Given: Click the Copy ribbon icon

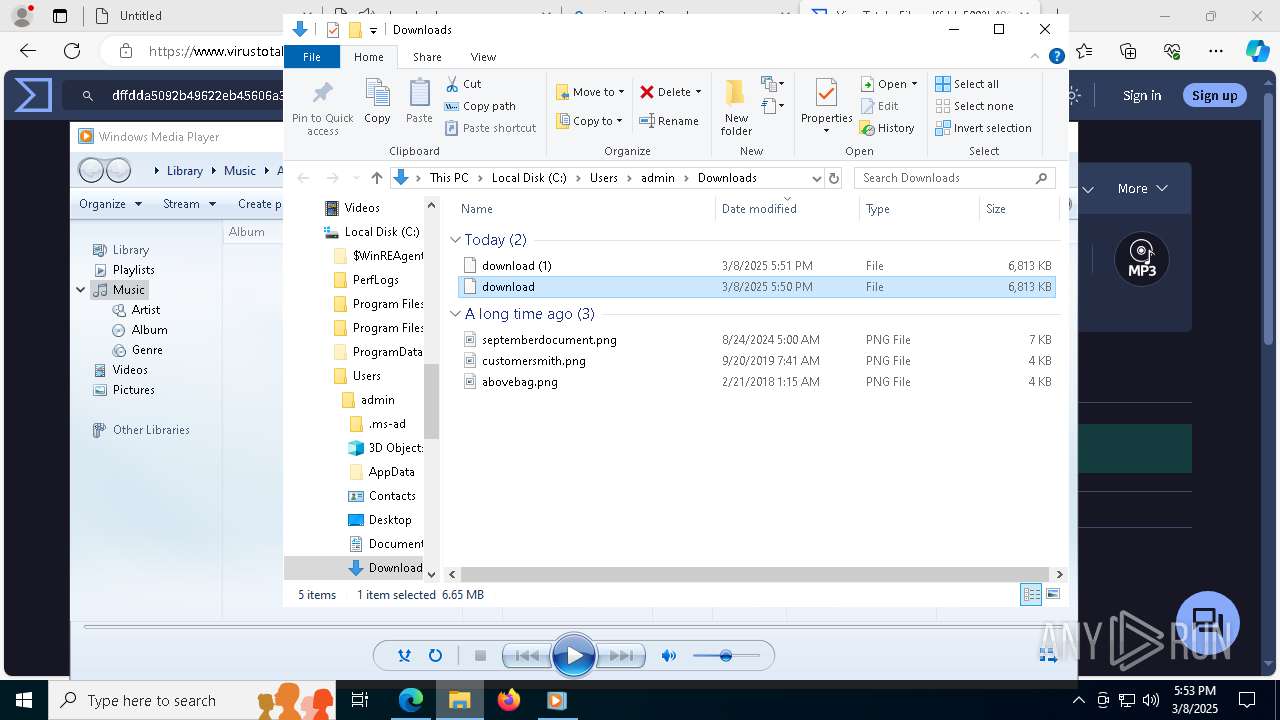Looking at the screenshot, I should (377, 101).
